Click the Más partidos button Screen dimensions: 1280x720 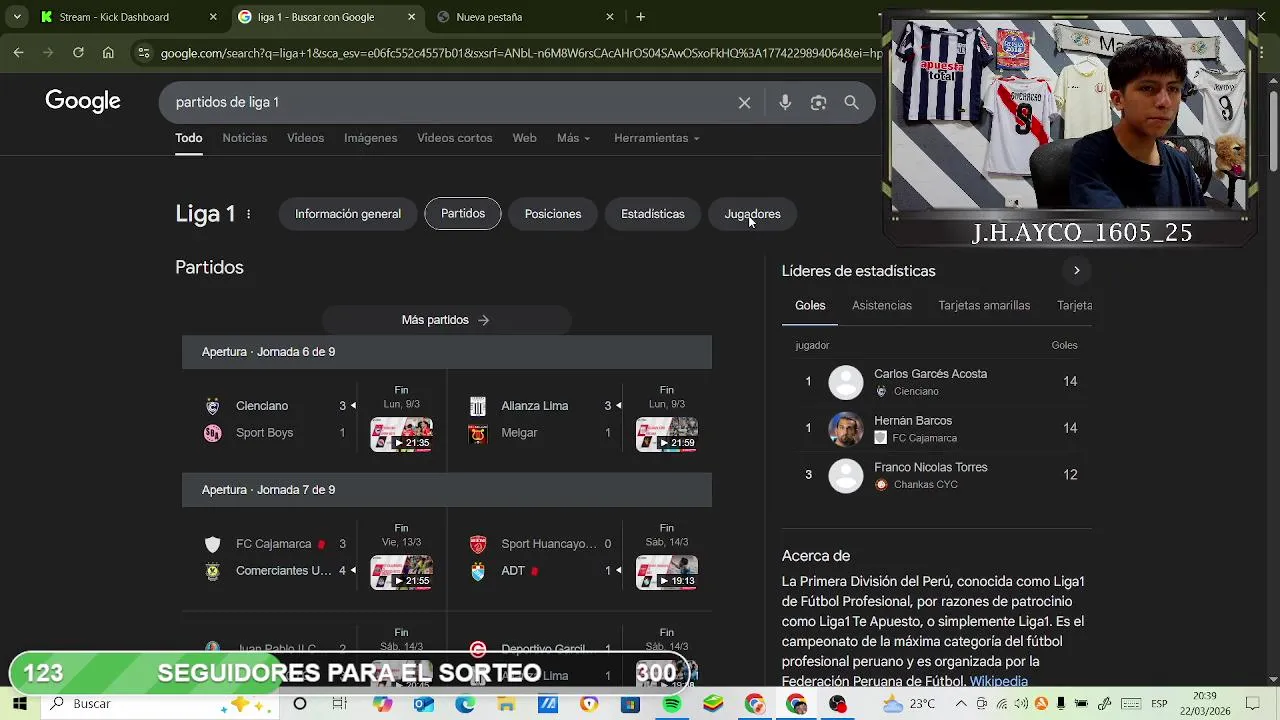tap(446, 320)
